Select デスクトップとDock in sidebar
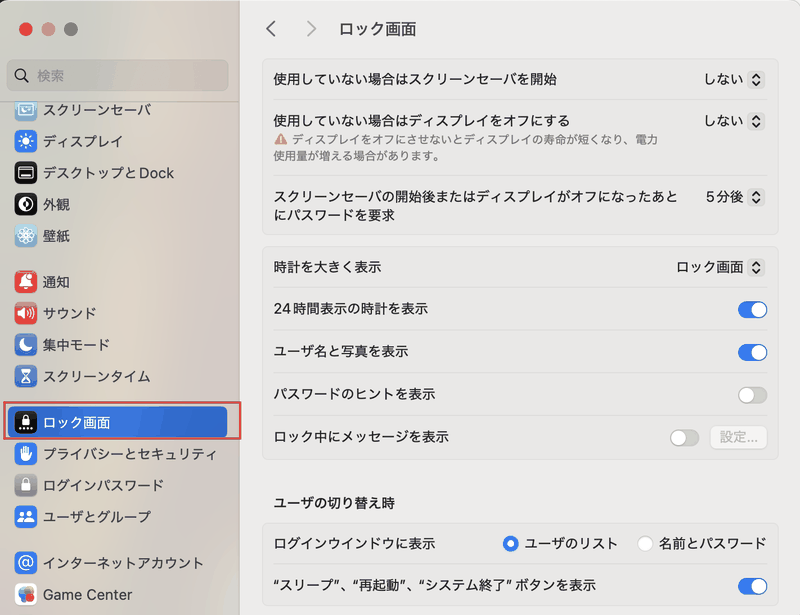Screen dimensions: 800x615 click(117, 173)
